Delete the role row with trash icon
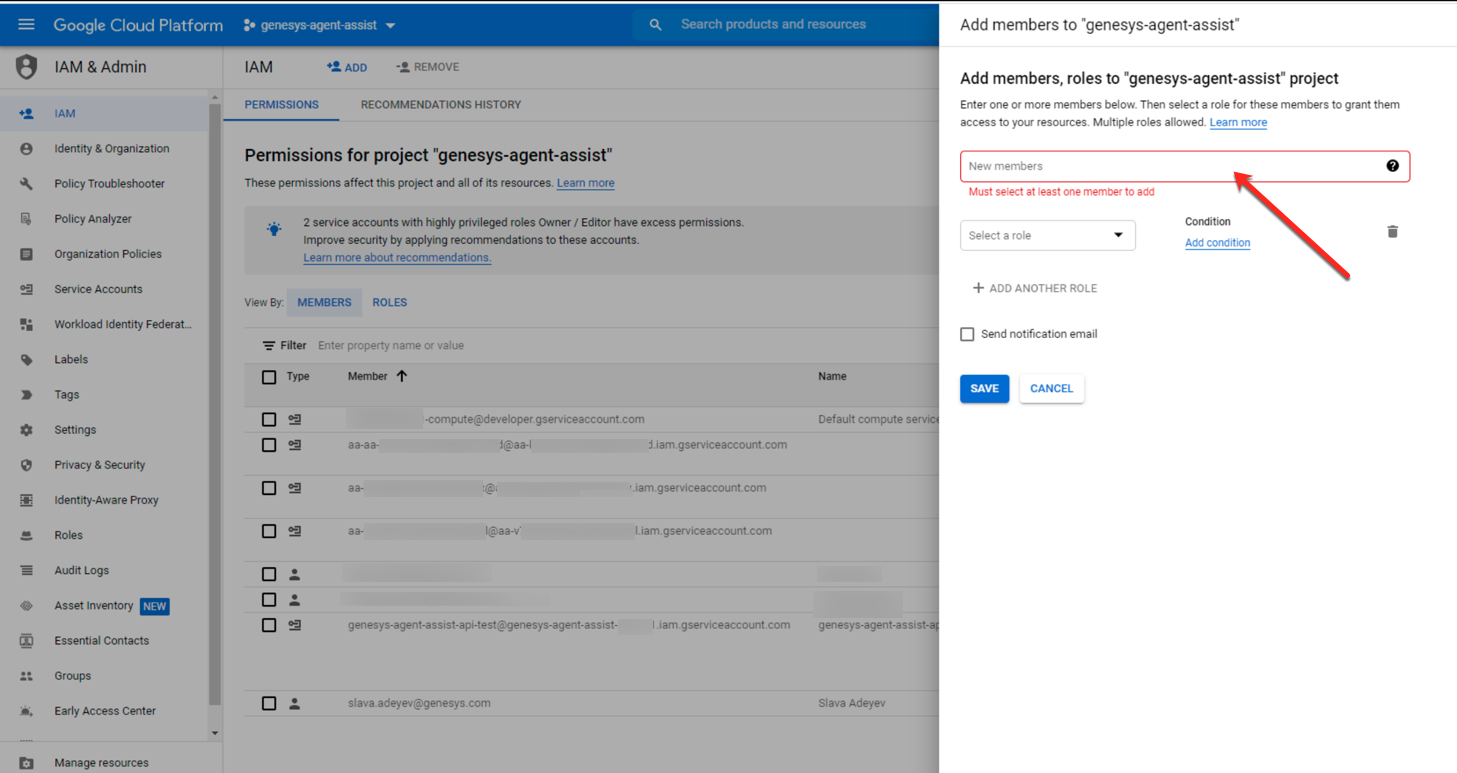Screen dimensions: 1457x773 [1392, 232]
